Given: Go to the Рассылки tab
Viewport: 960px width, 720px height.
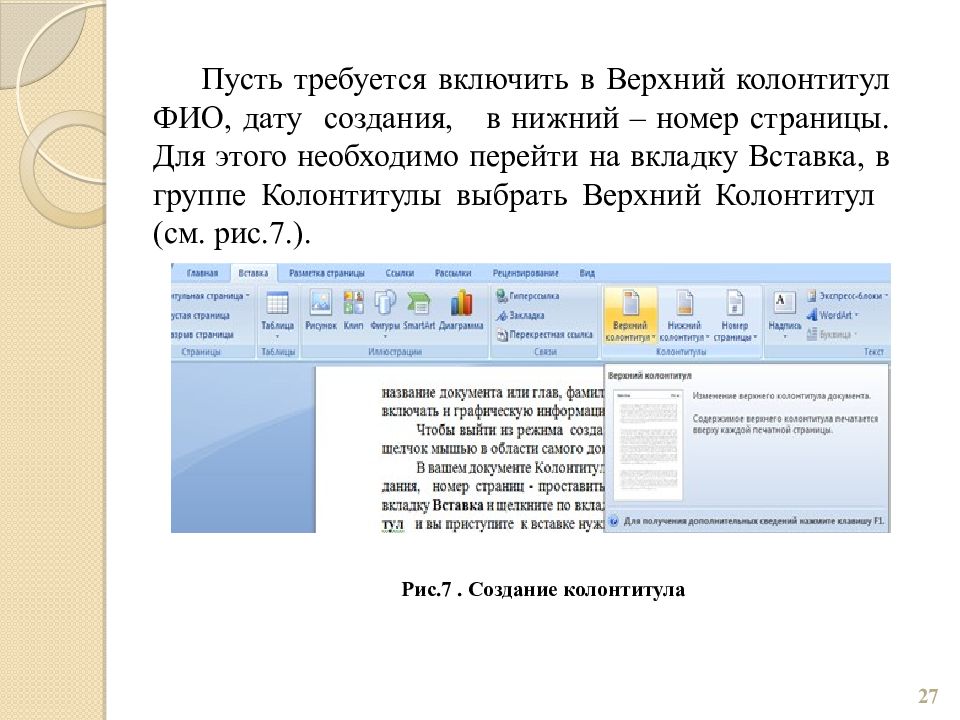Looking at the screenshot, I should tap(453, 273).
